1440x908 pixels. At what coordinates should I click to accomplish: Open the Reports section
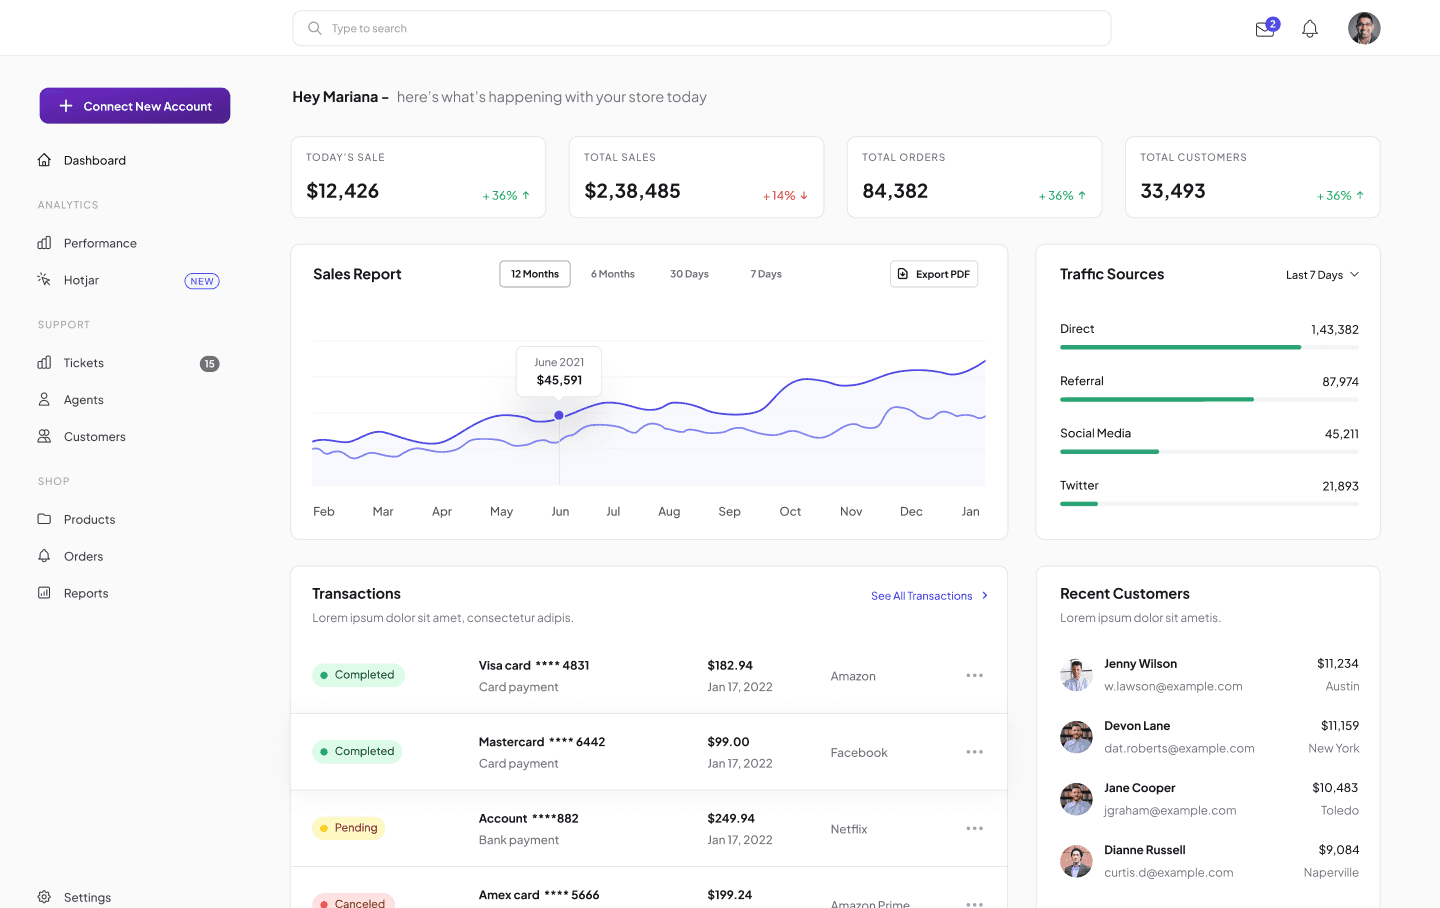point(86,593)
